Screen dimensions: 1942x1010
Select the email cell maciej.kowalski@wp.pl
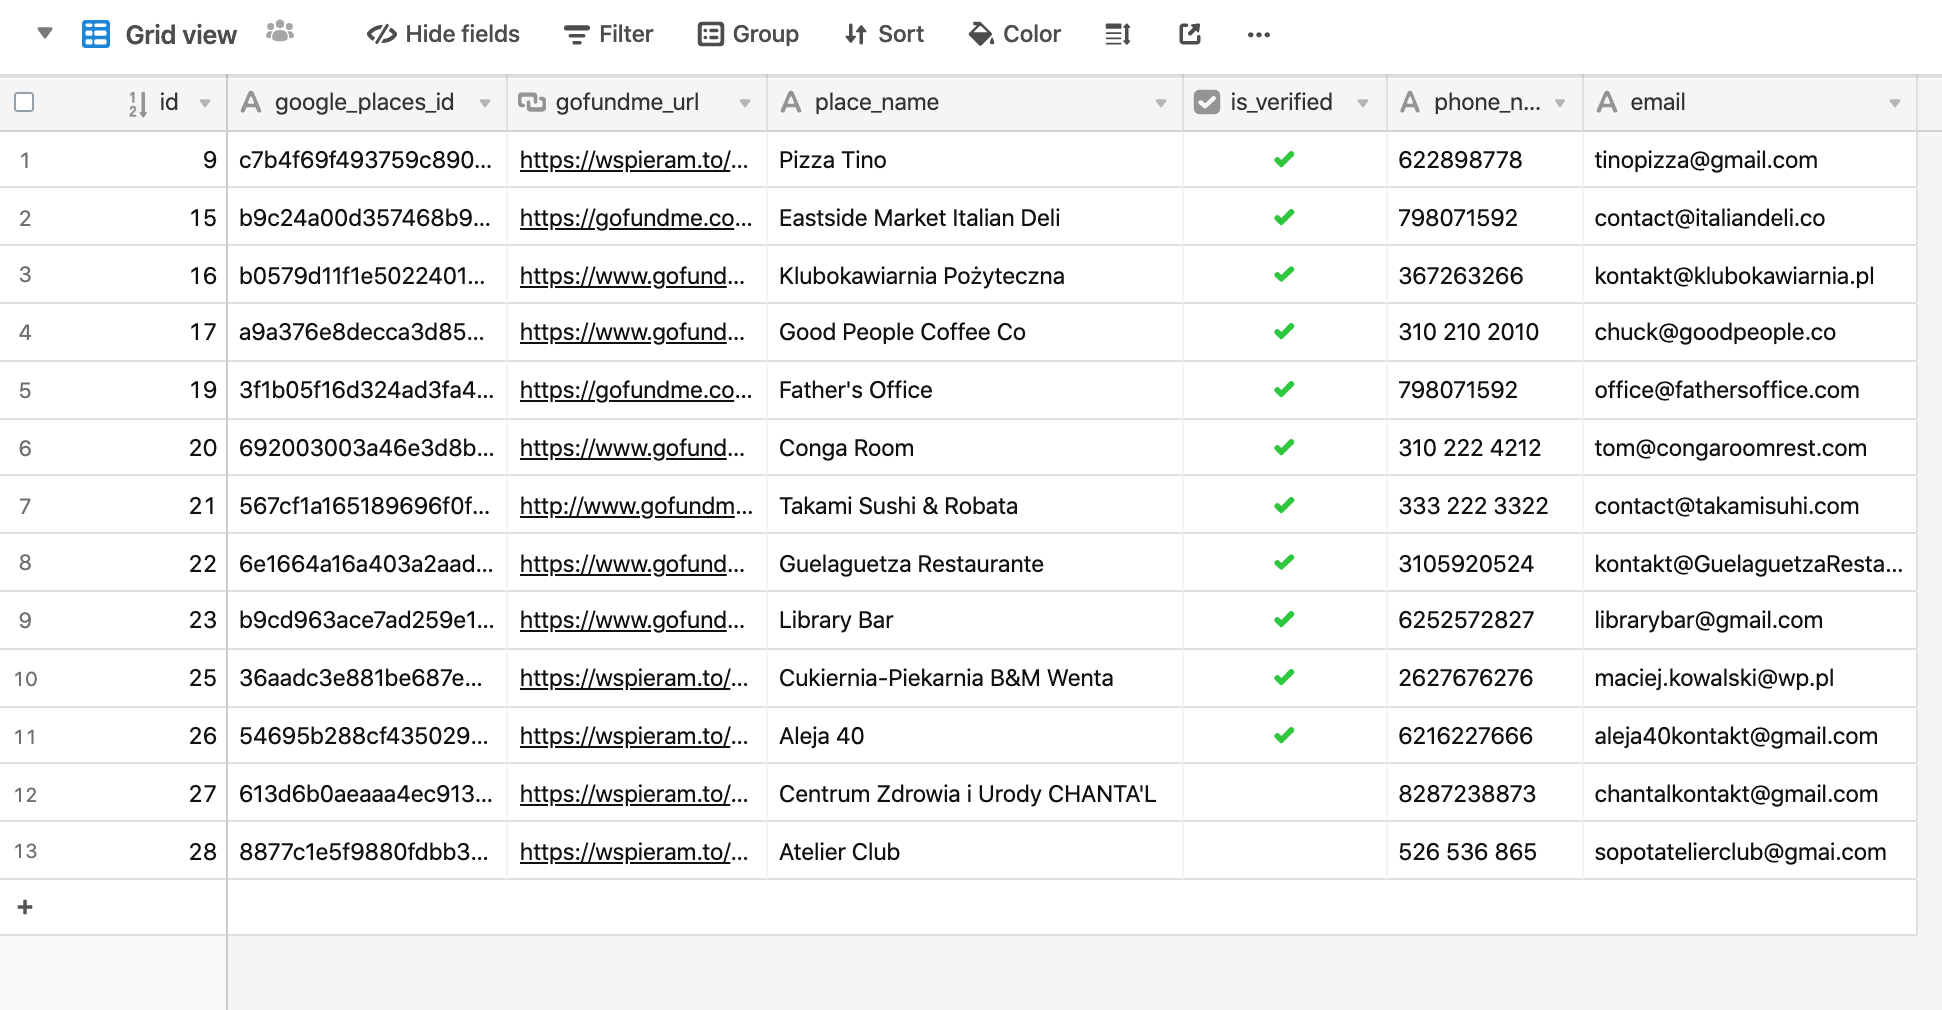pos(1750,678)
